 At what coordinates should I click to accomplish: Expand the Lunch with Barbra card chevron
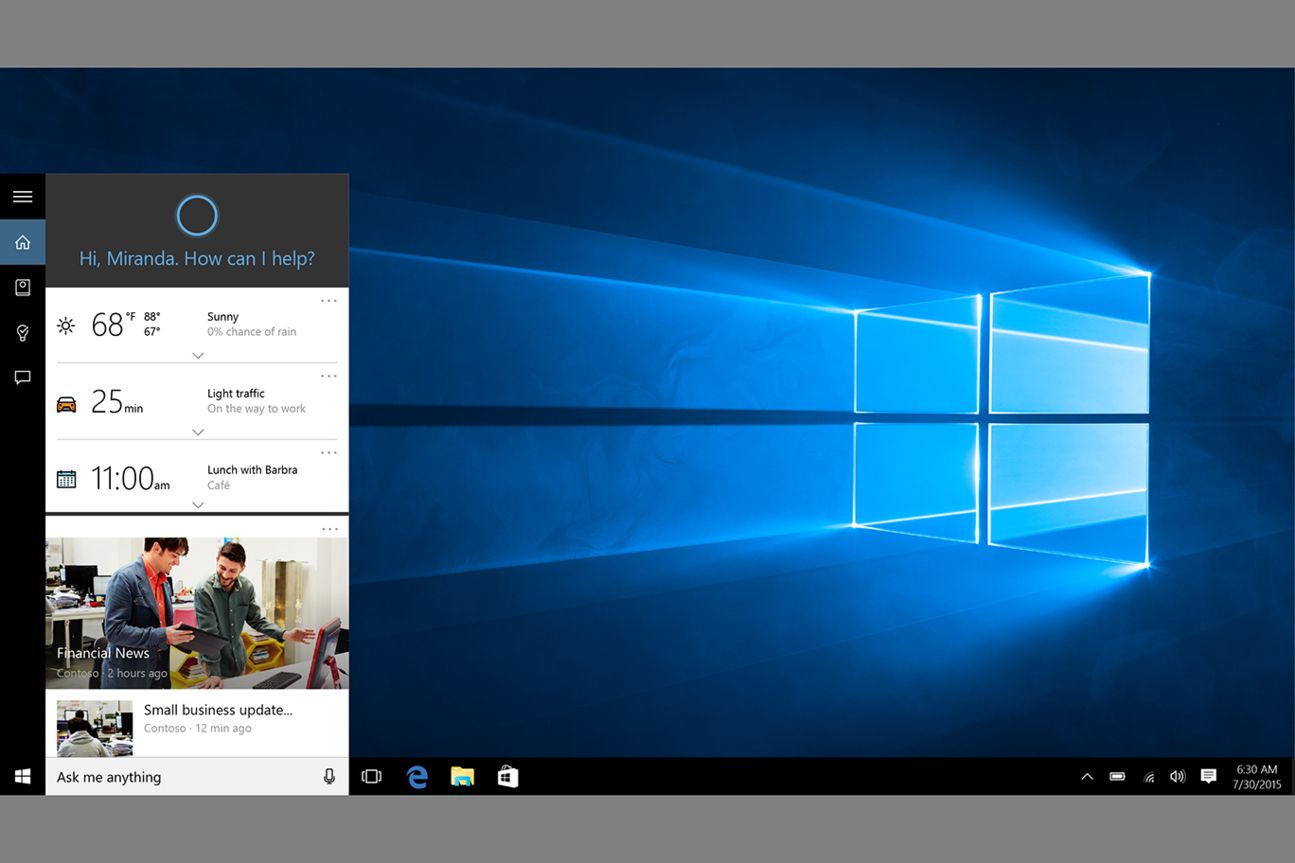(198, 505)
